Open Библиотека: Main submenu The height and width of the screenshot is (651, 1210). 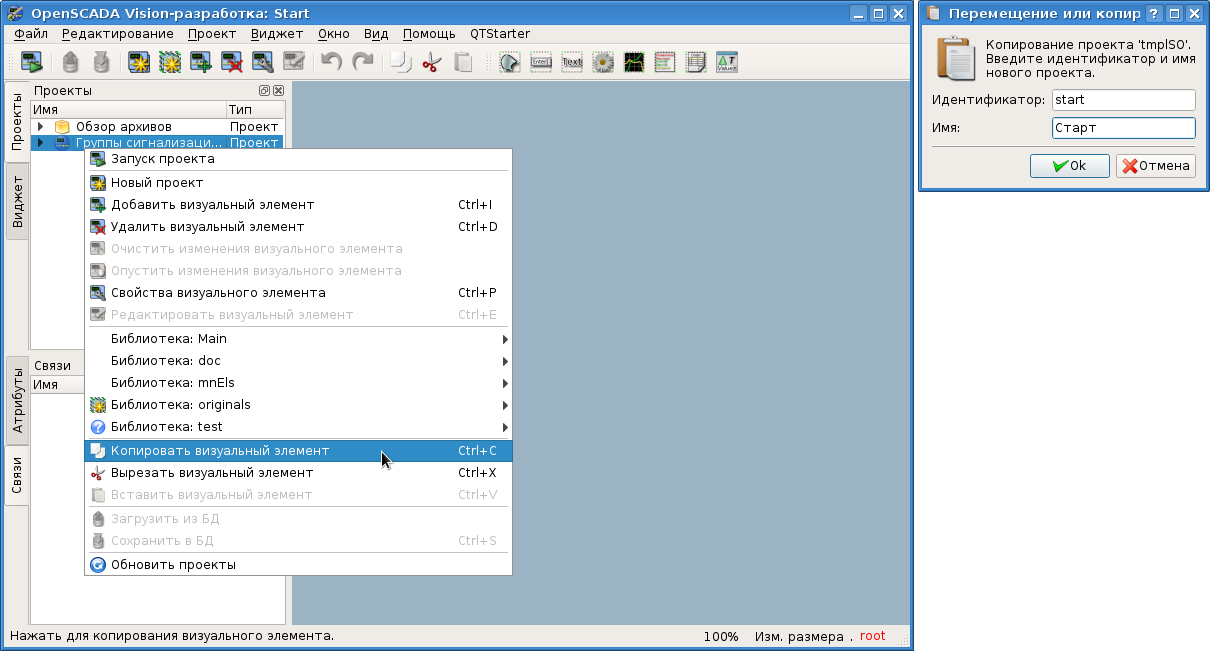click(298, 338)
